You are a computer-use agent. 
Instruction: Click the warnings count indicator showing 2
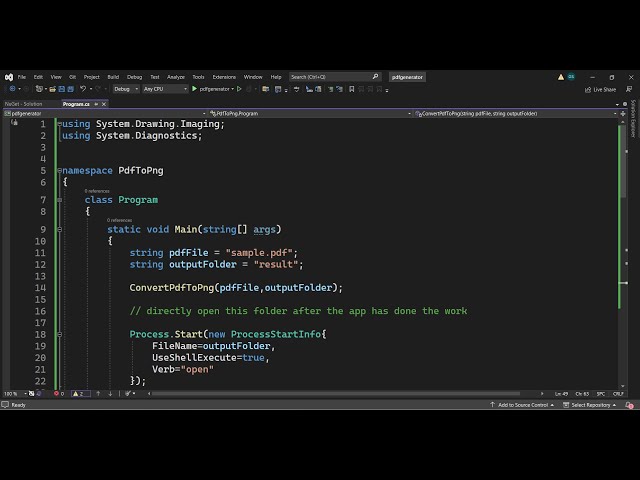(x=78, y=394)
